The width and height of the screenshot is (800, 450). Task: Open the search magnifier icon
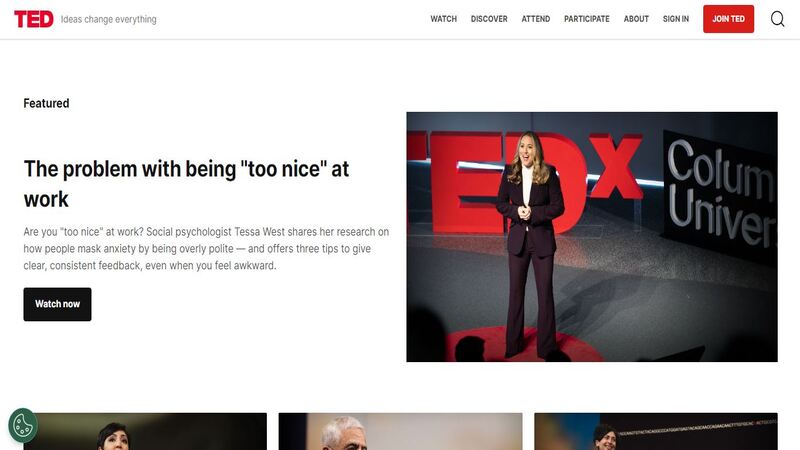[x=777, y=19]
